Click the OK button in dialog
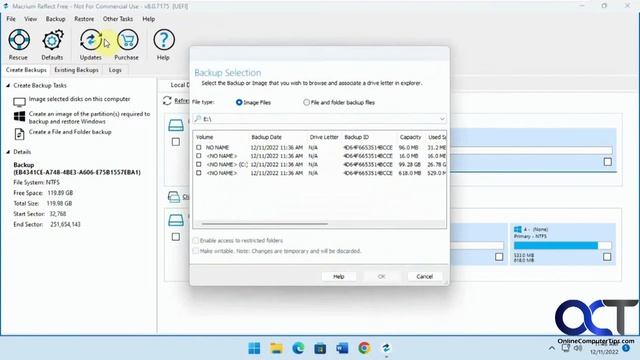The image size is (640, 360). pos(382,276)
